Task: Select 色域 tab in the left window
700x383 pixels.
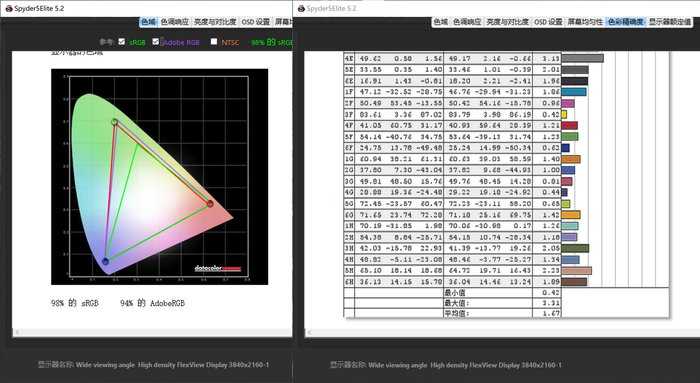Action: (x=148, y=22)
